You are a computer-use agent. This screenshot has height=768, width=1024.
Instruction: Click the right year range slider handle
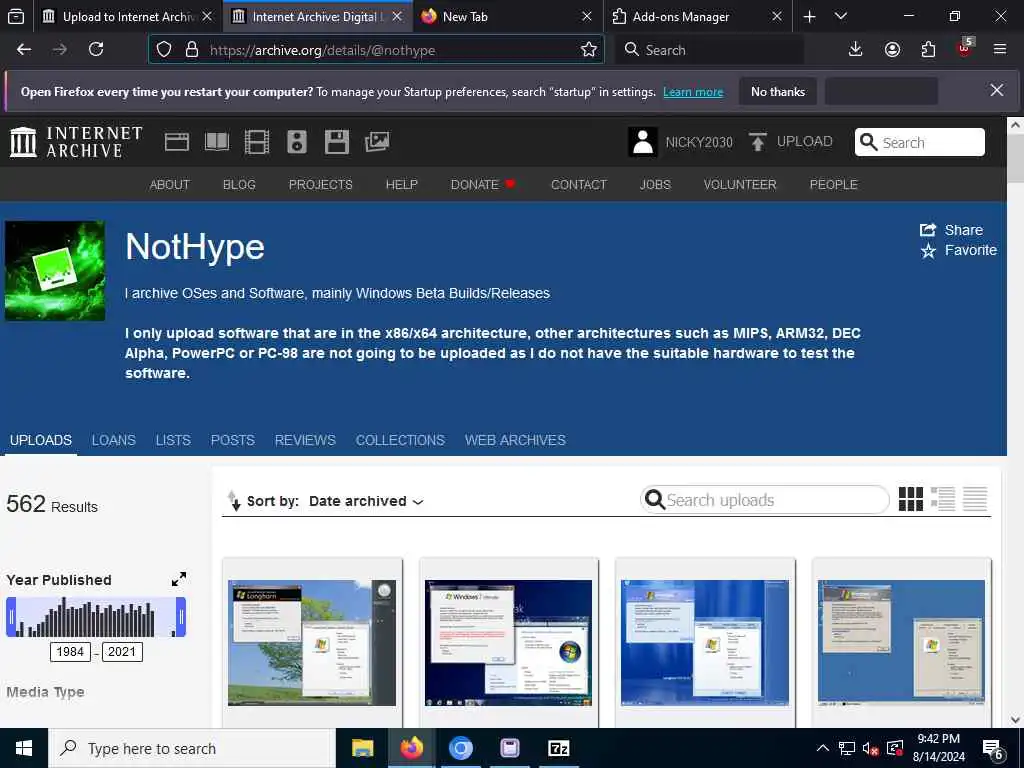181,616
